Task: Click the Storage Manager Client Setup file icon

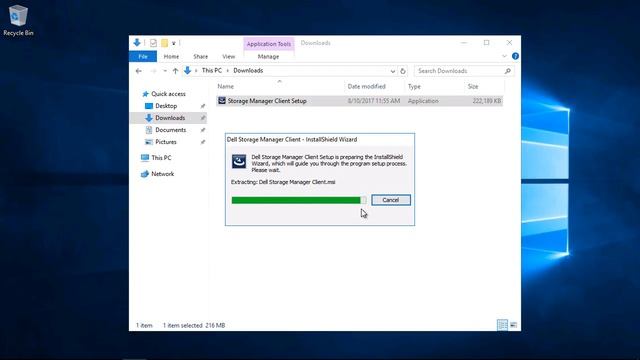Action: (x=222, y=100)
